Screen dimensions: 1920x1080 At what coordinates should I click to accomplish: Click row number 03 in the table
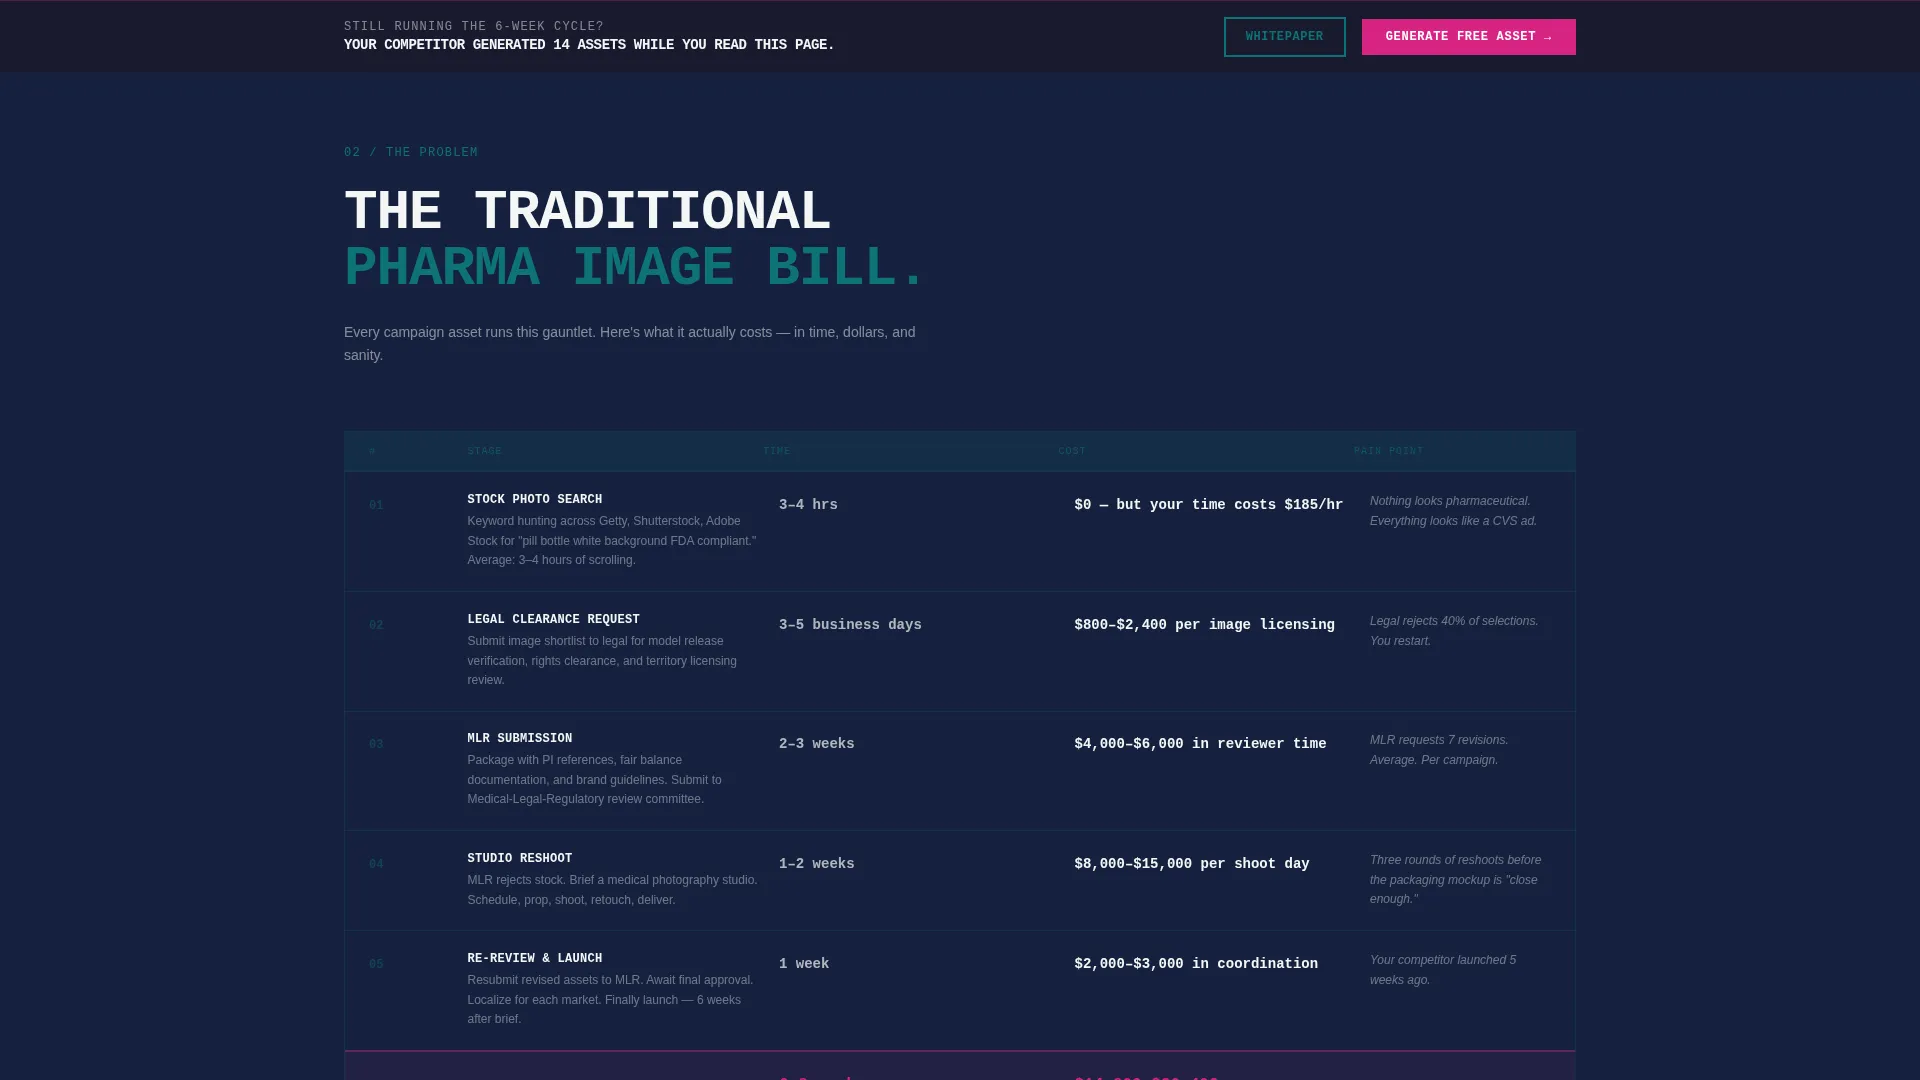(376, 745)
